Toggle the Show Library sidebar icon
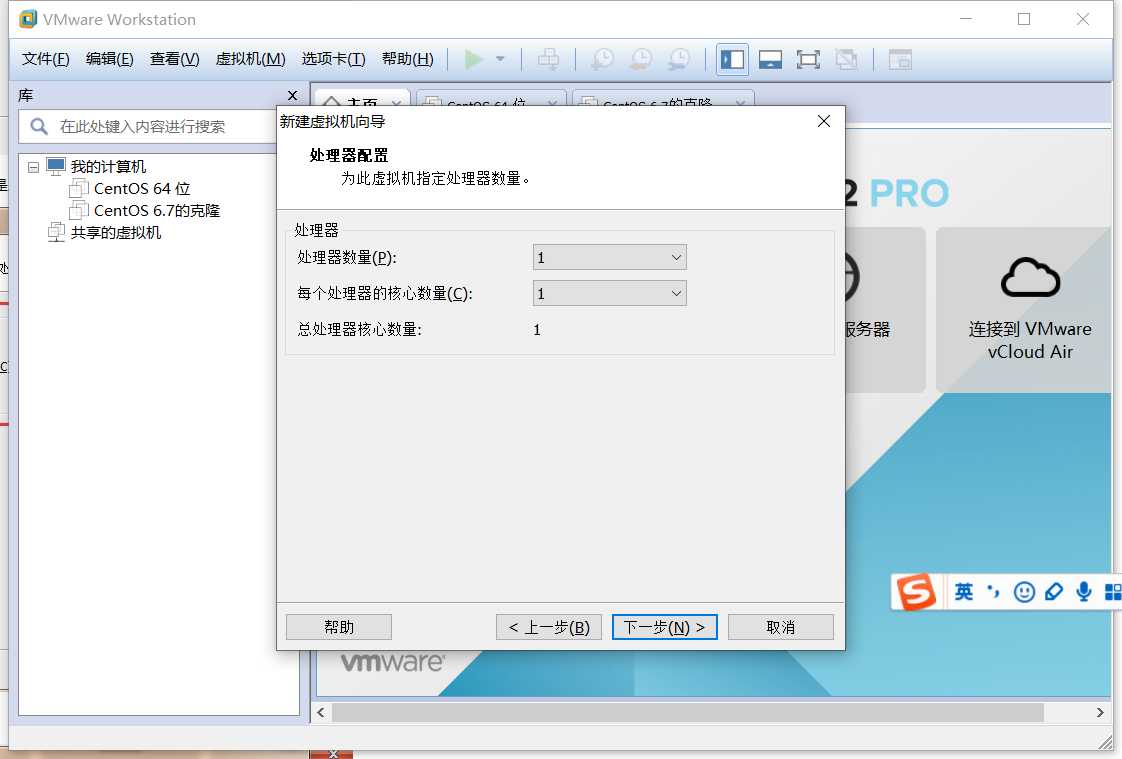This screenshot has width=1122, height=759. pyautogui.click(x=732, y=59)
